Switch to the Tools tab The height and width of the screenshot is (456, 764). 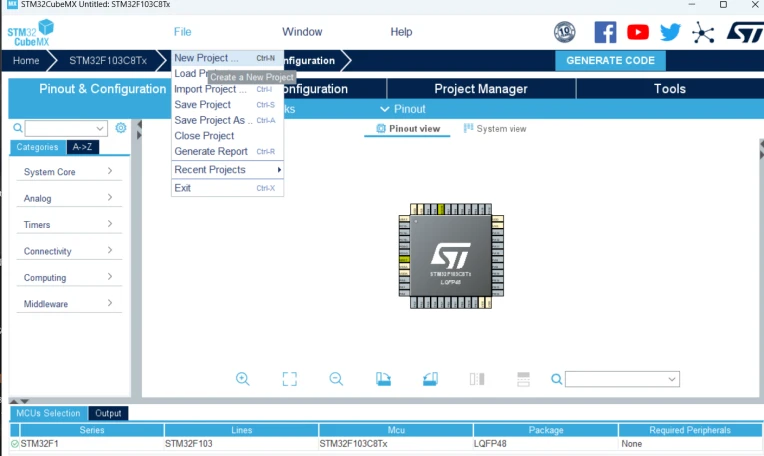point(669,89)
